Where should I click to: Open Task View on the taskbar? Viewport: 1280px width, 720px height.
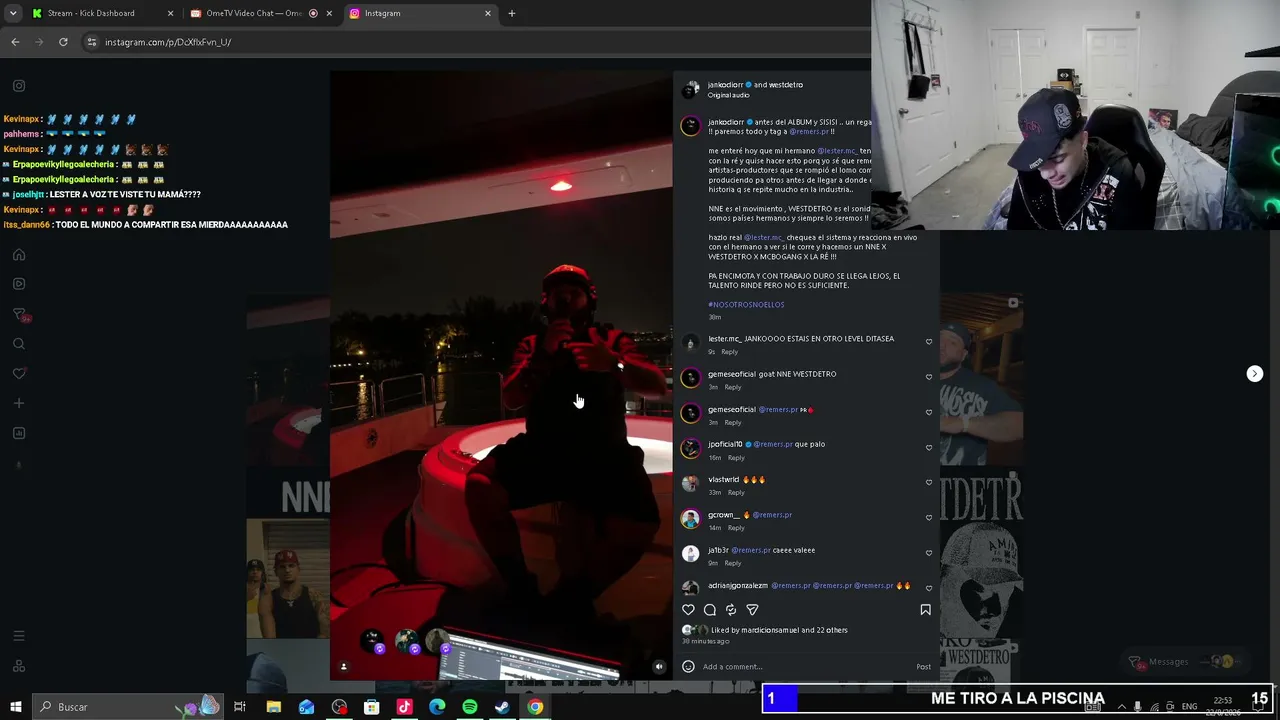[x=240, y=707]
